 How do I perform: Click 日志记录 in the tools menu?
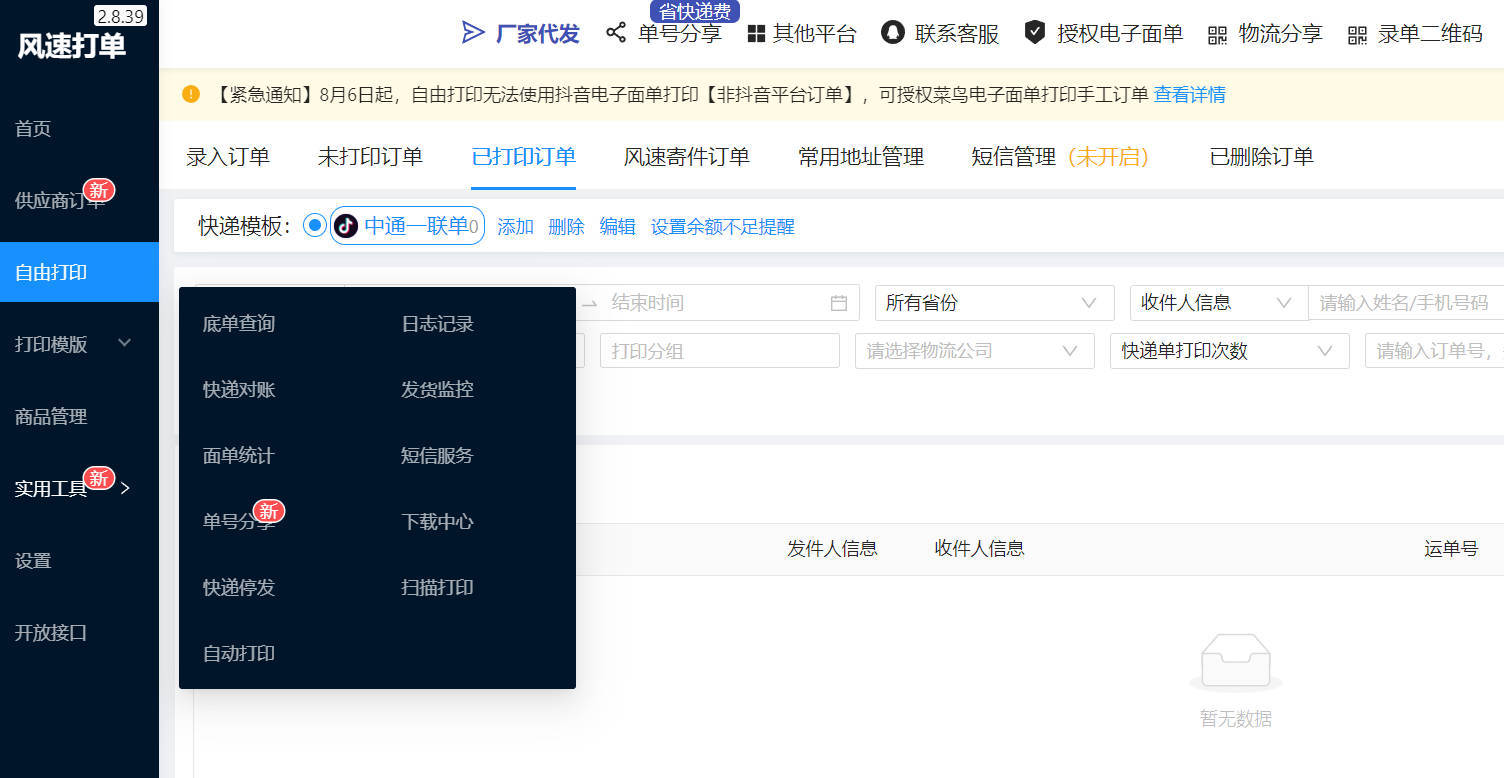pyautogui.click(x=437, y=324)
